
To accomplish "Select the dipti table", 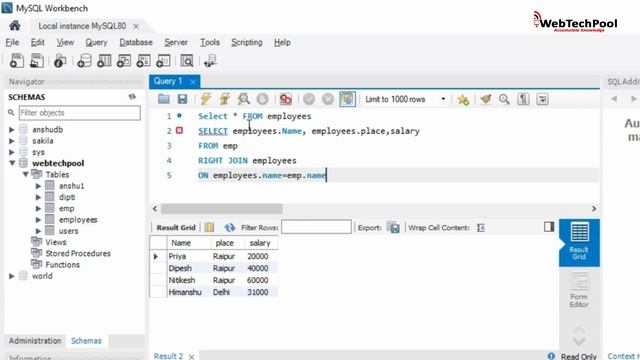I will [x=67, y=197].
